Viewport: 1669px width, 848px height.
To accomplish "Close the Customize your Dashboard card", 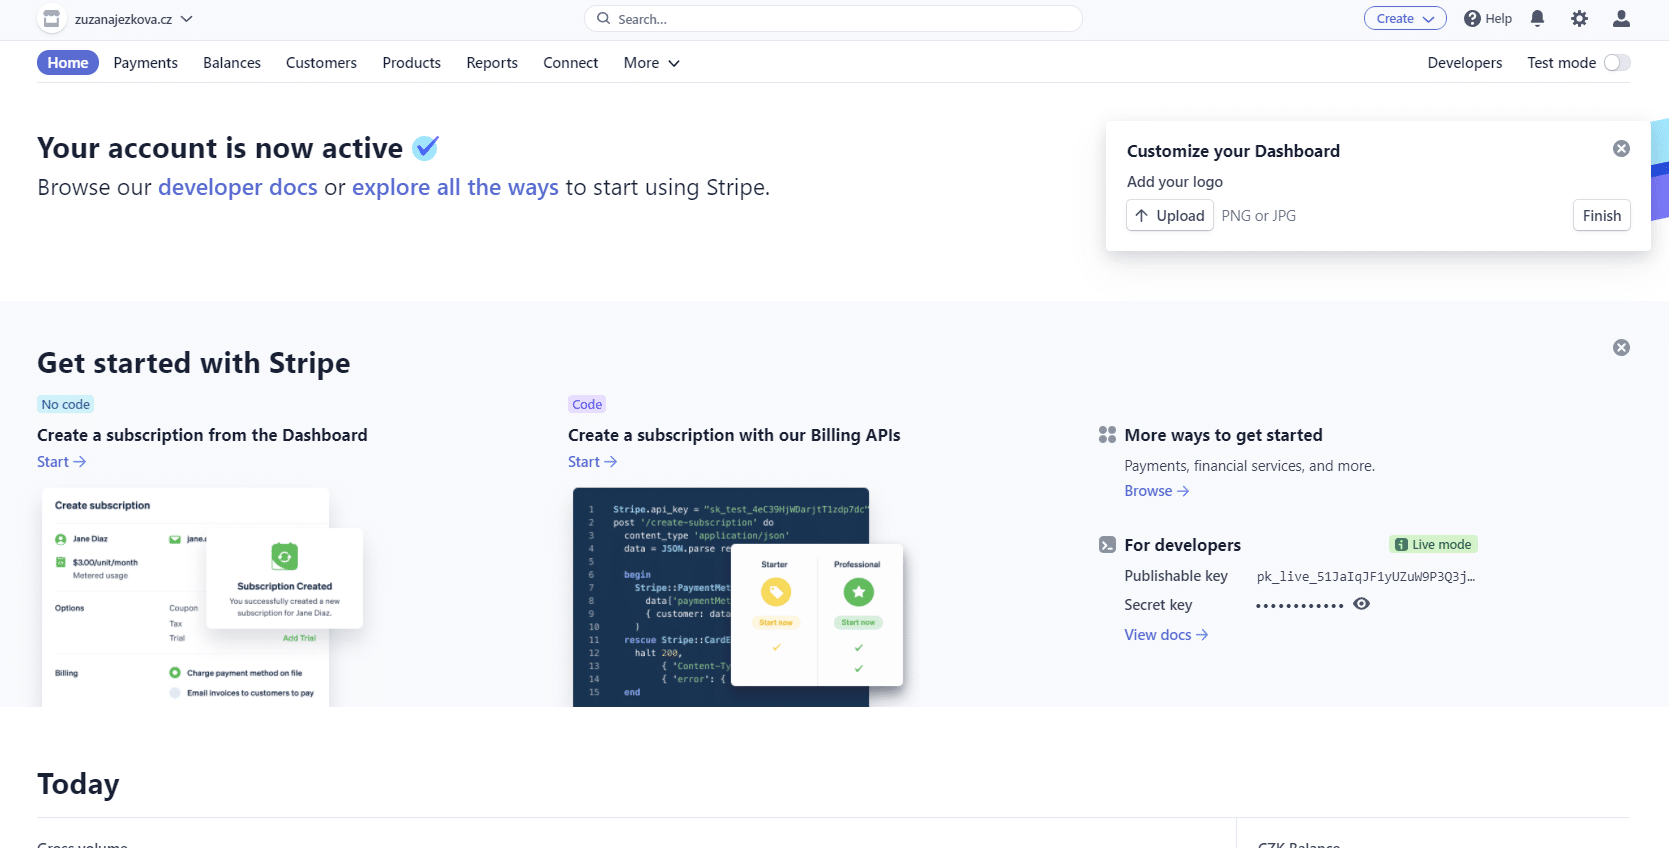I will coord(1621,149).
